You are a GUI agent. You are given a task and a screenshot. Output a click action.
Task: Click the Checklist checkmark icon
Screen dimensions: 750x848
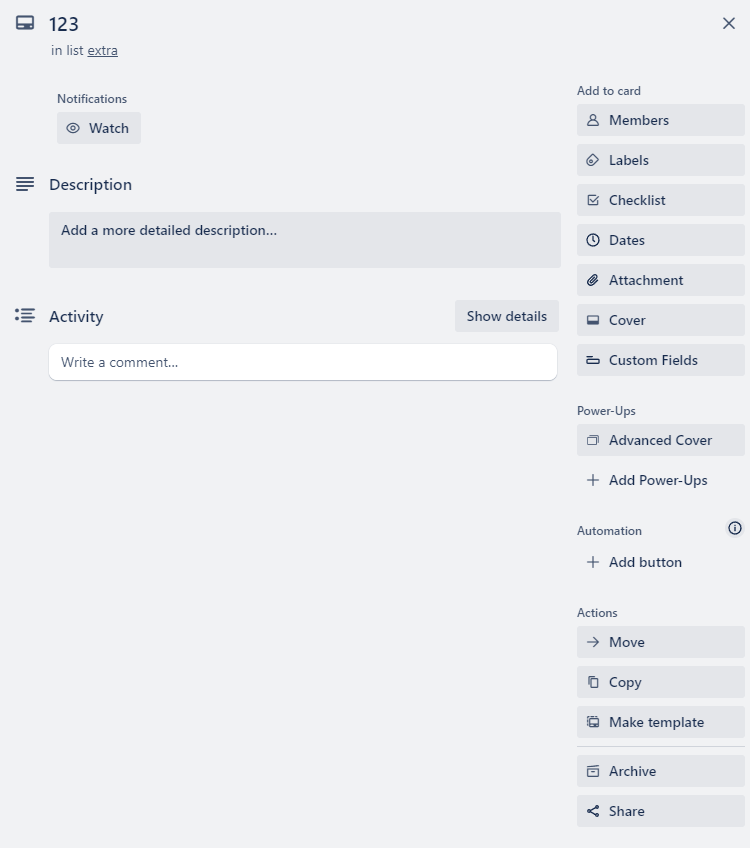point(593,200)
